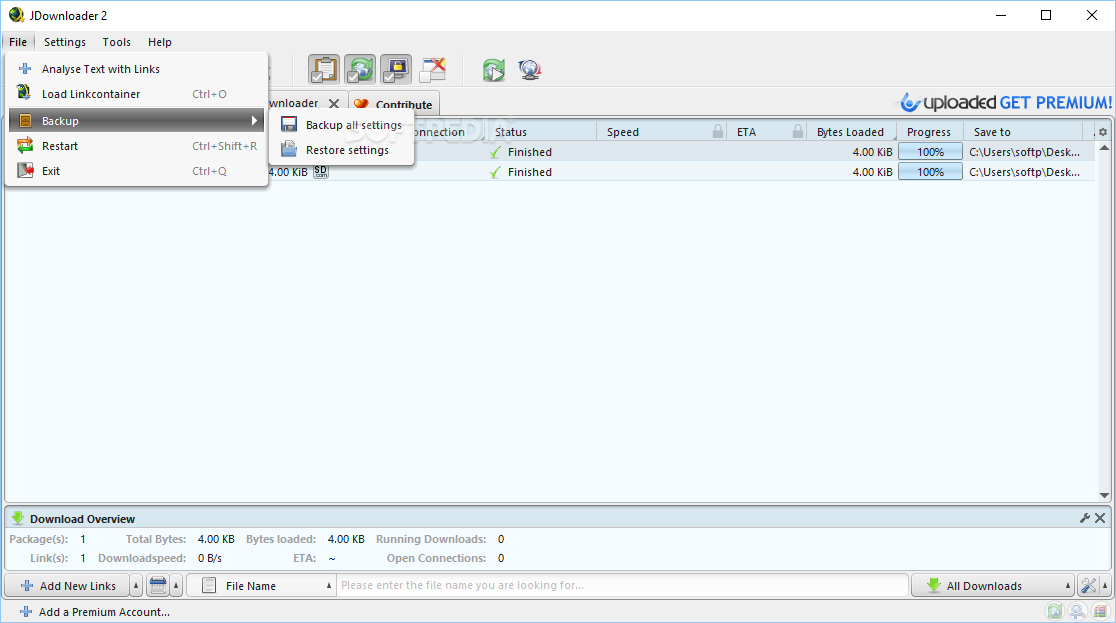Viewport: 1116px width, 623px height.
Task: Click the folder icon beside Restore settings
Action: 289,150
